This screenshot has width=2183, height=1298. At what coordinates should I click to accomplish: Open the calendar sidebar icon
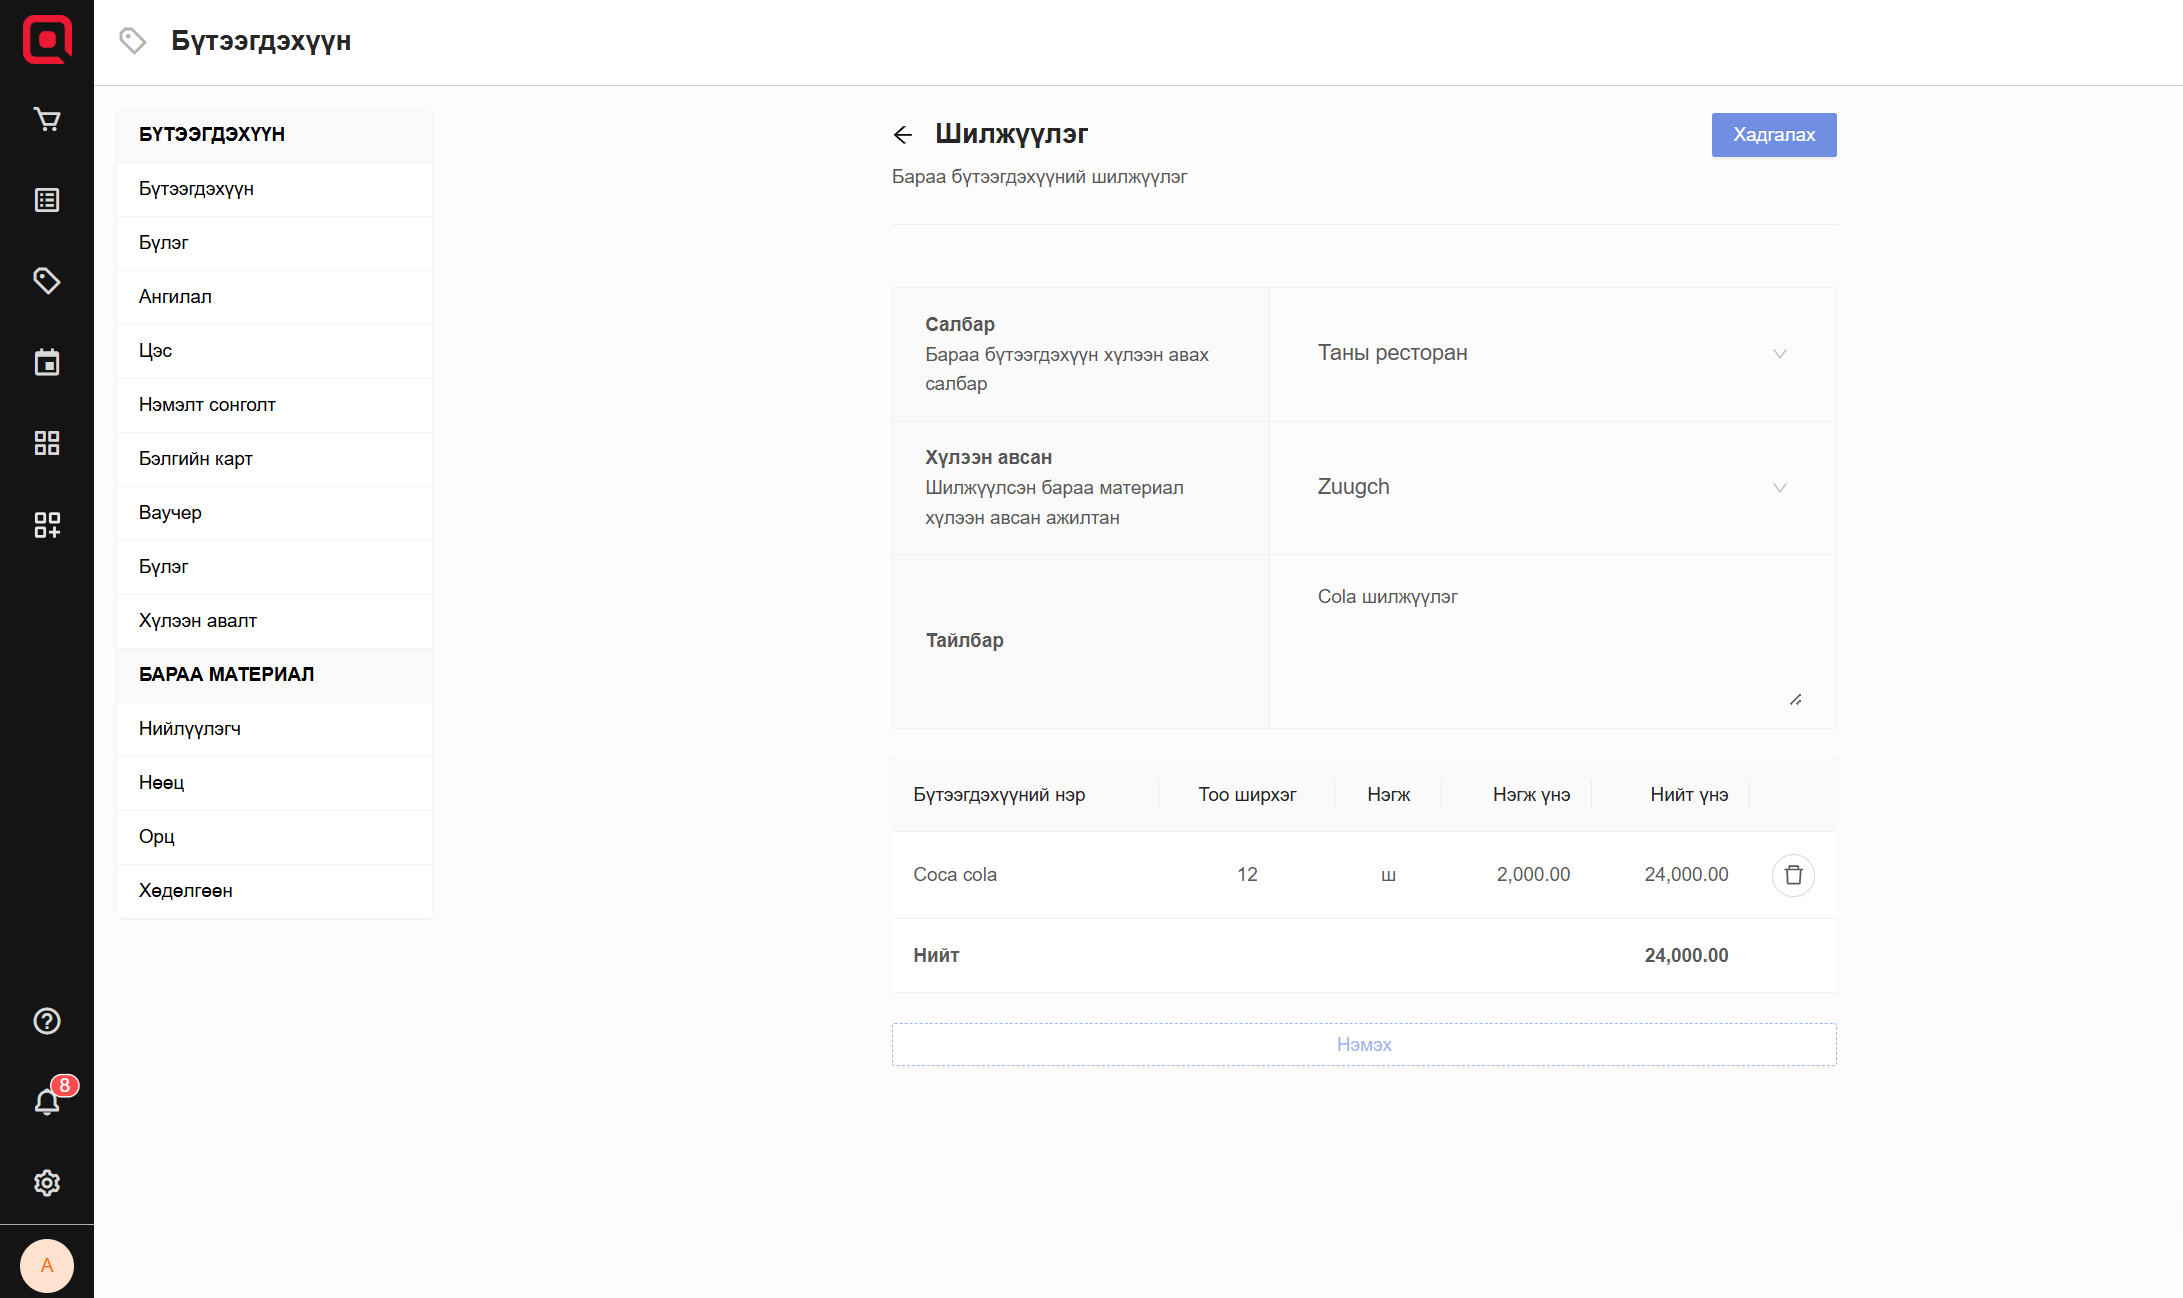click(x=47, y=362)
